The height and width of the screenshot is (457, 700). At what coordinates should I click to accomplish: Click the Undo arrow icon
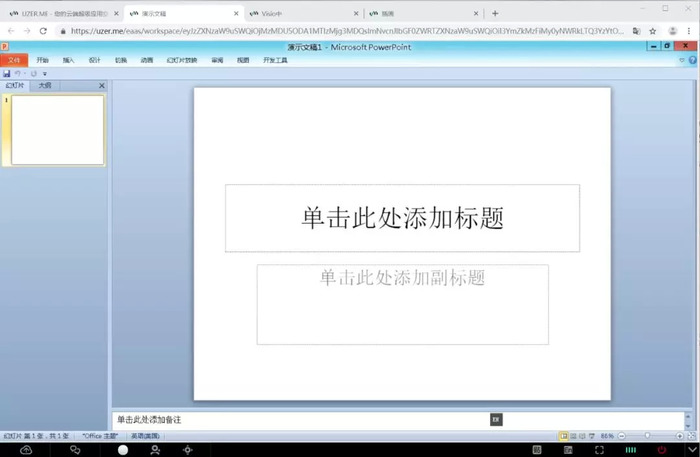click(17, 74)
